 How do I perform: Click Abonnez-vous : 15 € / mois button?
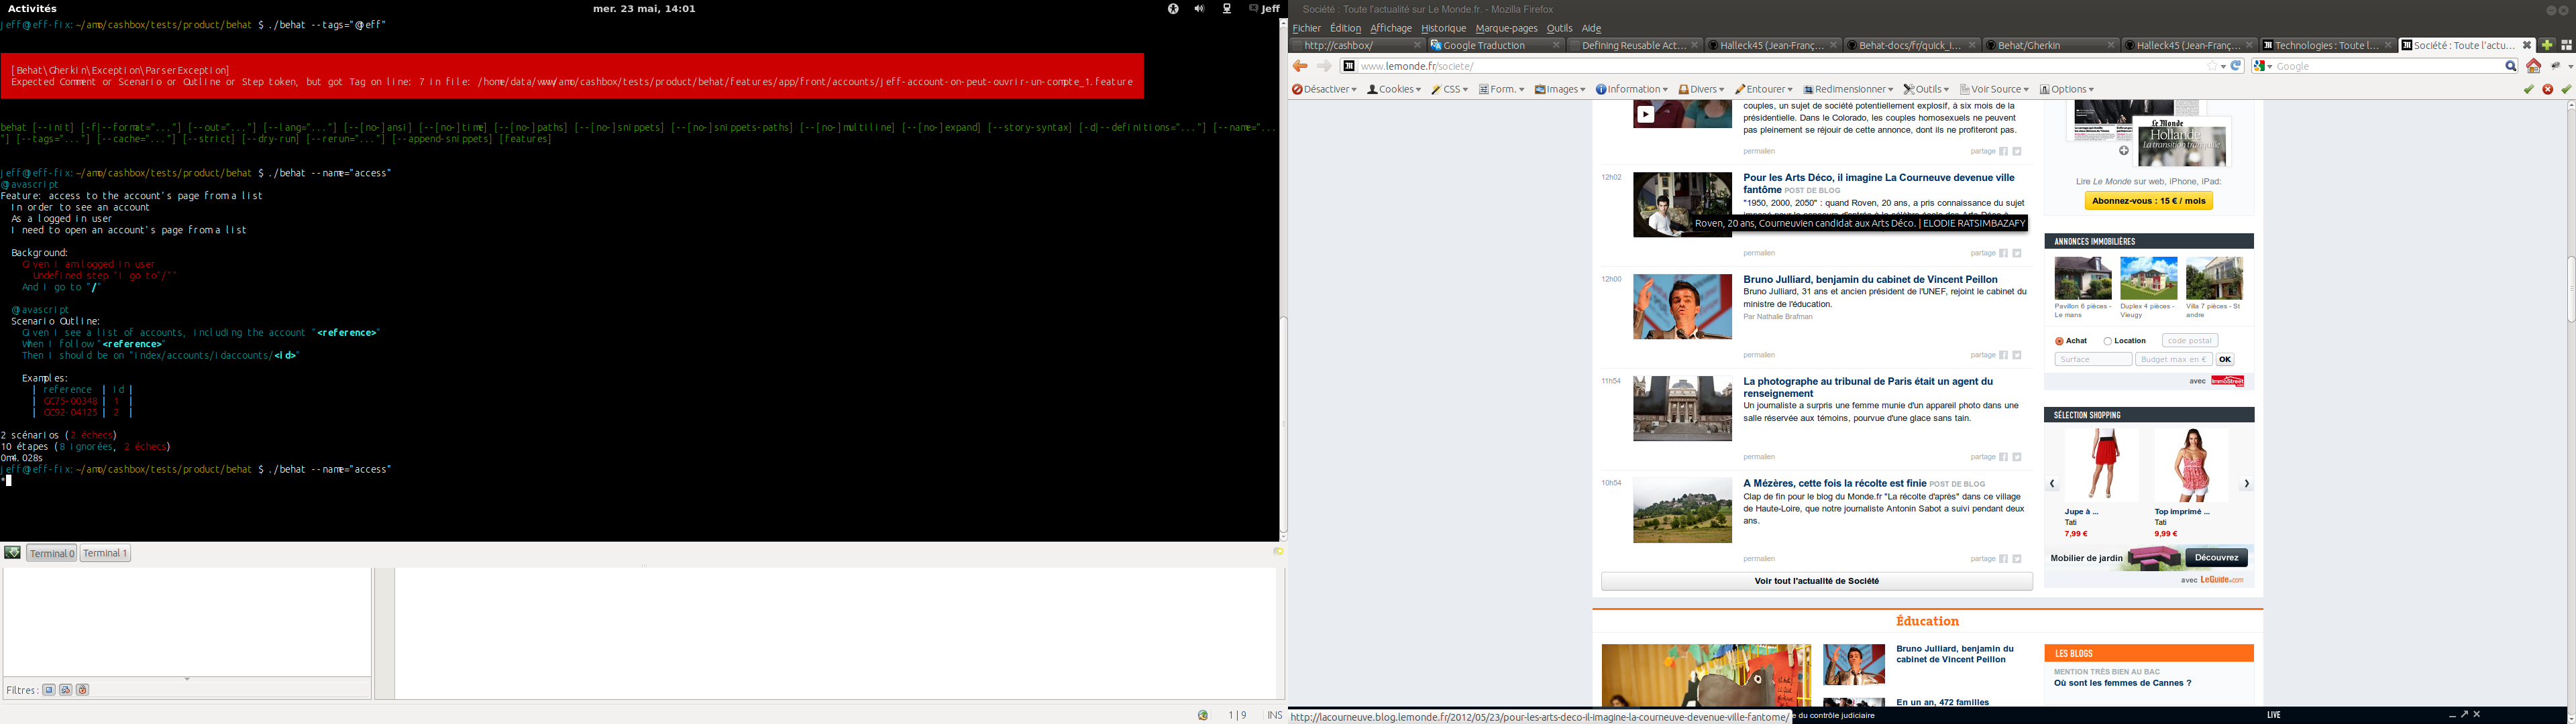[x=2148, y=201]
